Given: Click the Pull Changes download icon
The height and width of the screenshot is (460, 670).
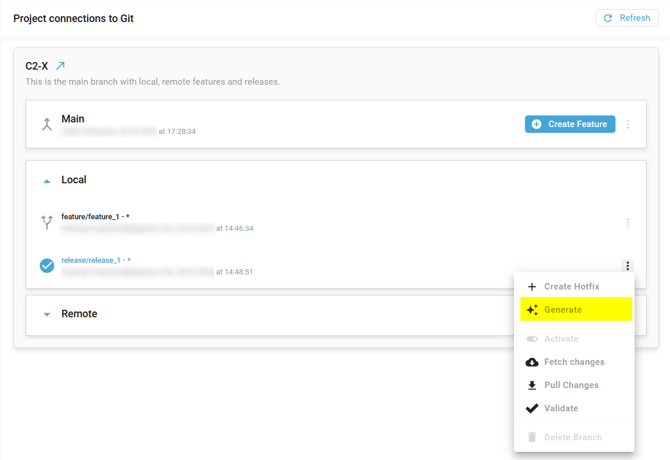Looking at the screenshot, I should (x=532, y=385).
